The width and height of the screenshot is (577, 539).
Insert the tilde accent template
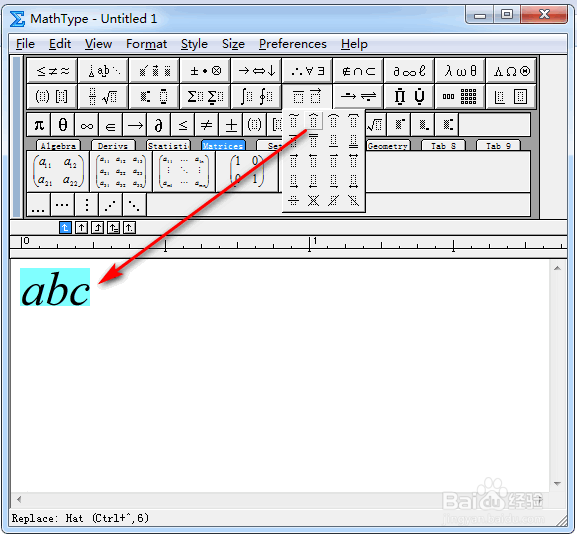click(294, 121)
